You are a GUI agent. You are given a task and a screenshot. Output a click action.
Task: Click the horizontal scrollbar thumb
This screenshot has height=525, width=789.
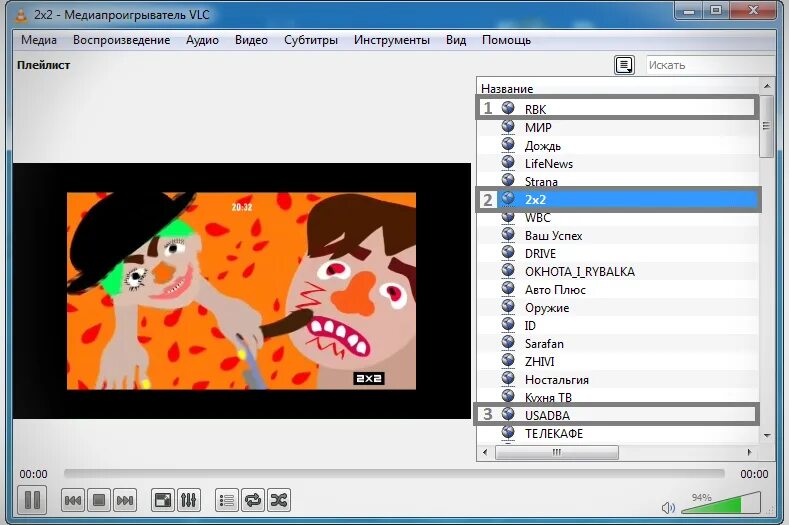click(557, 453)
